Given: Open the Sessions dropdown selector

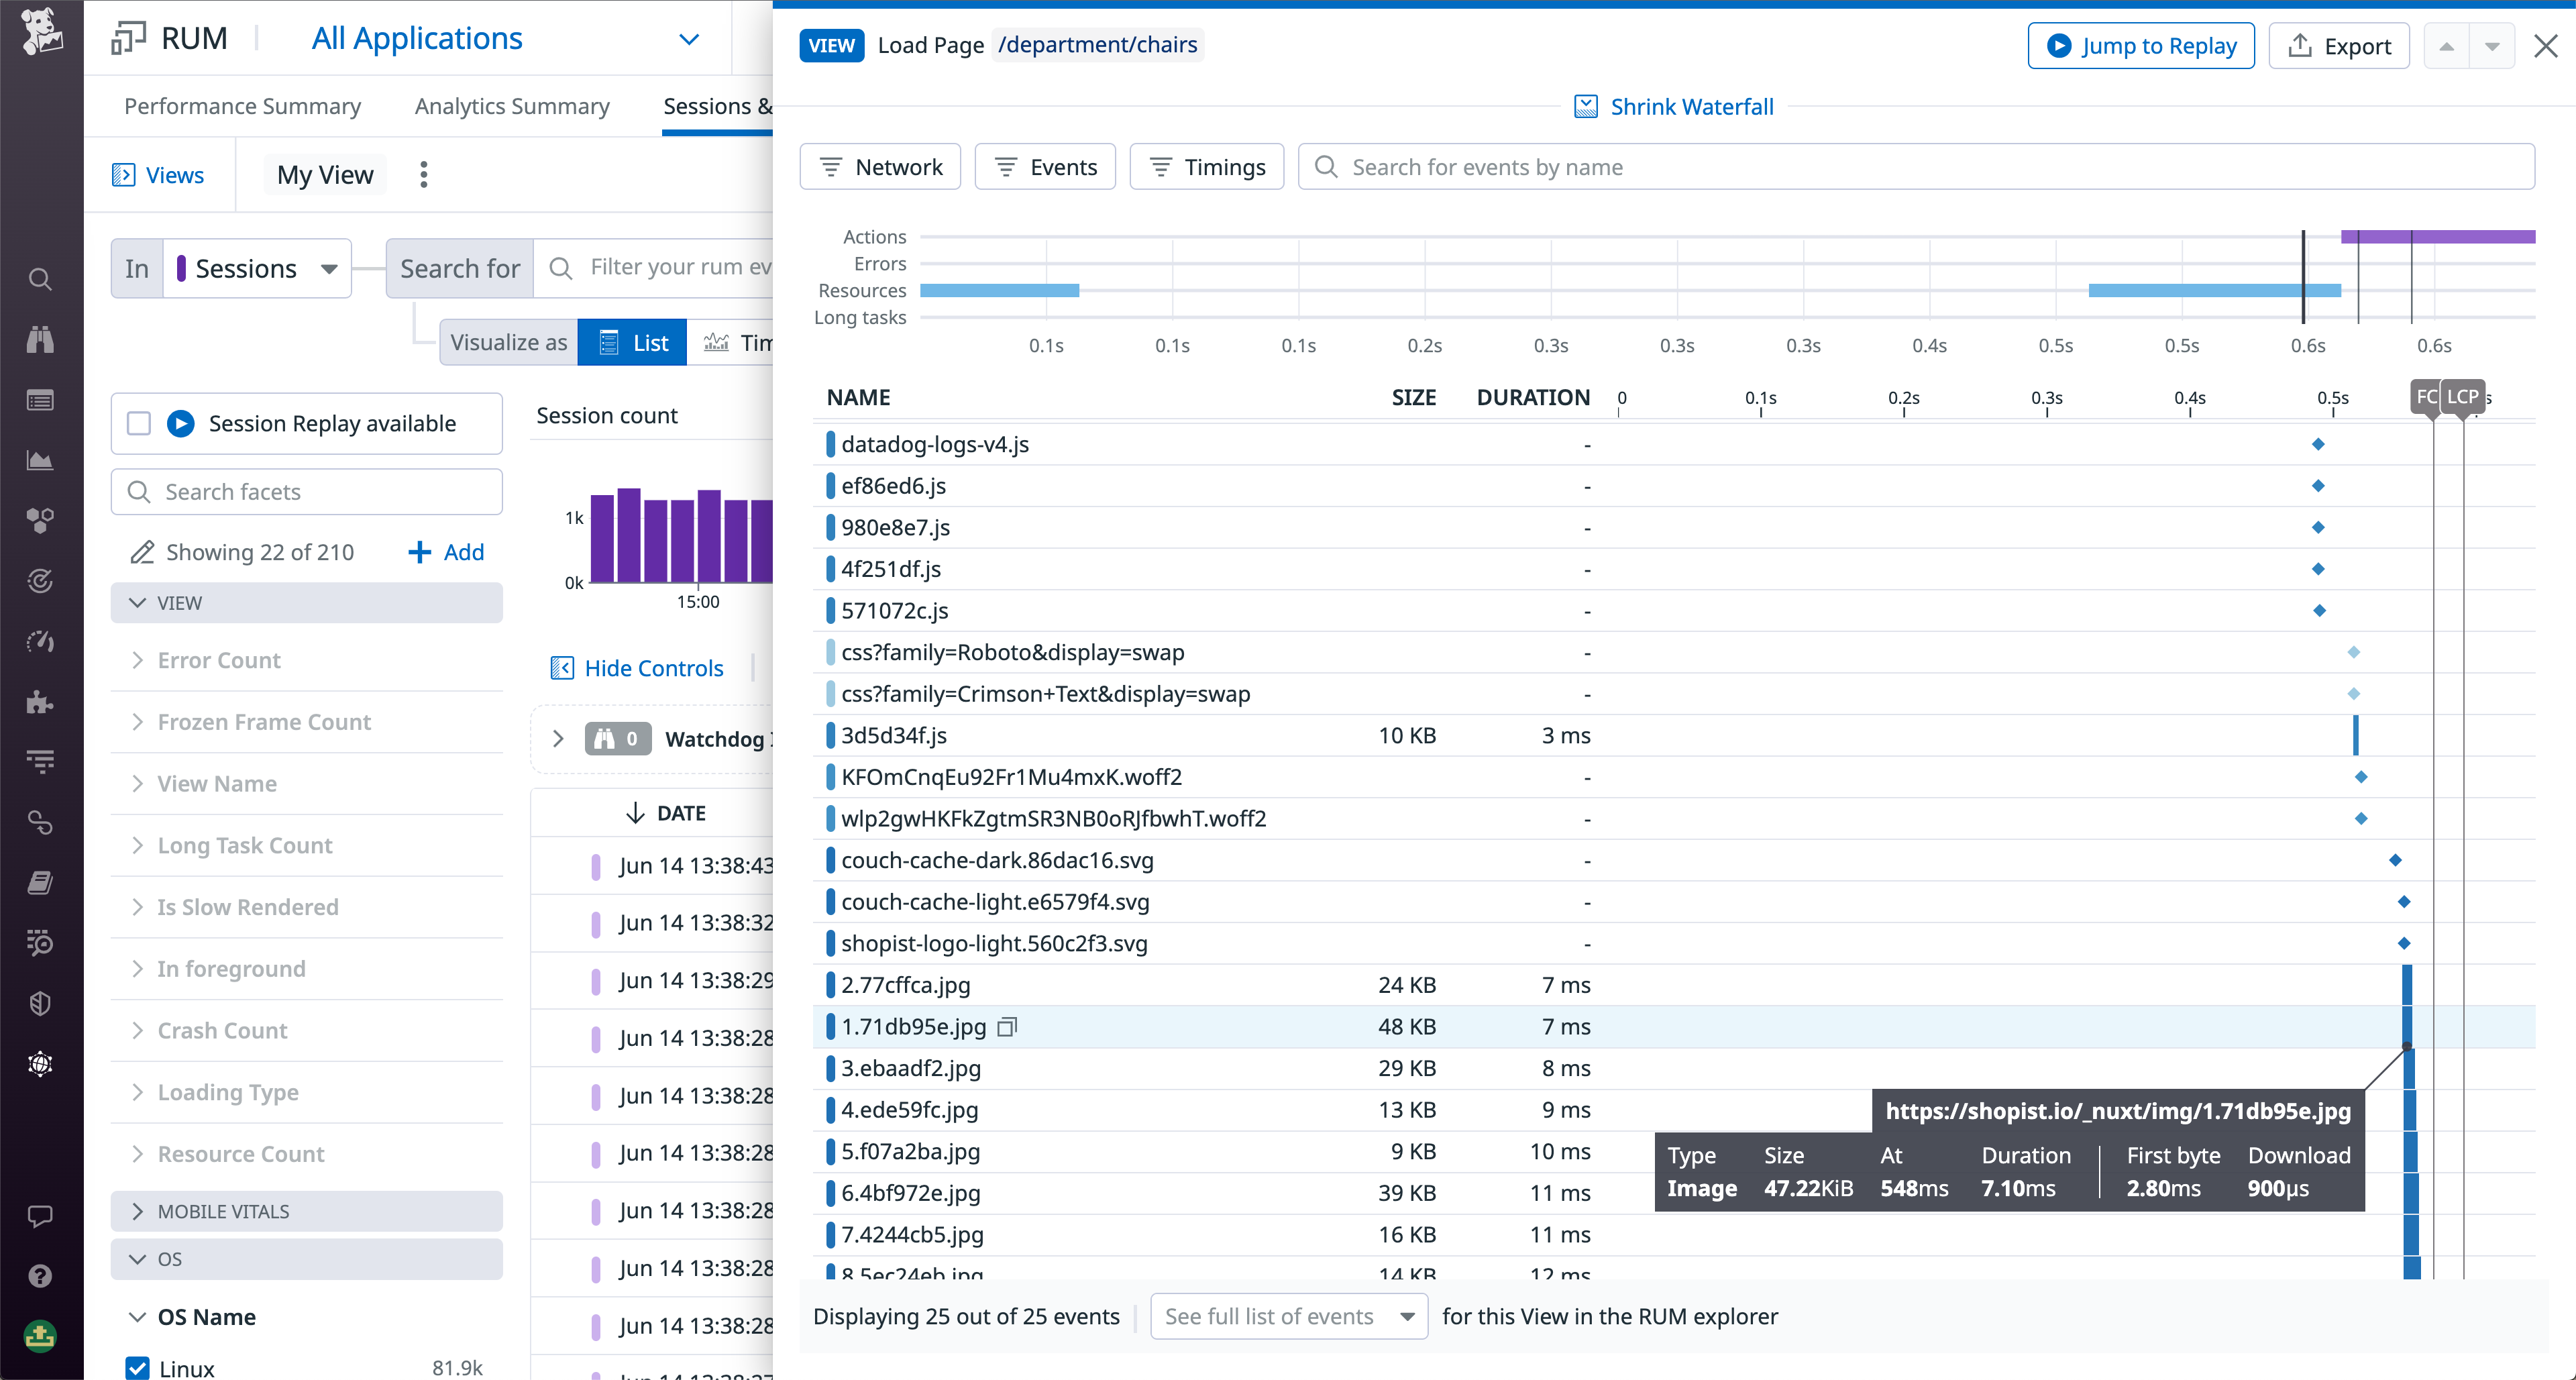Looking at the screenshot, I should click(258, 269).
